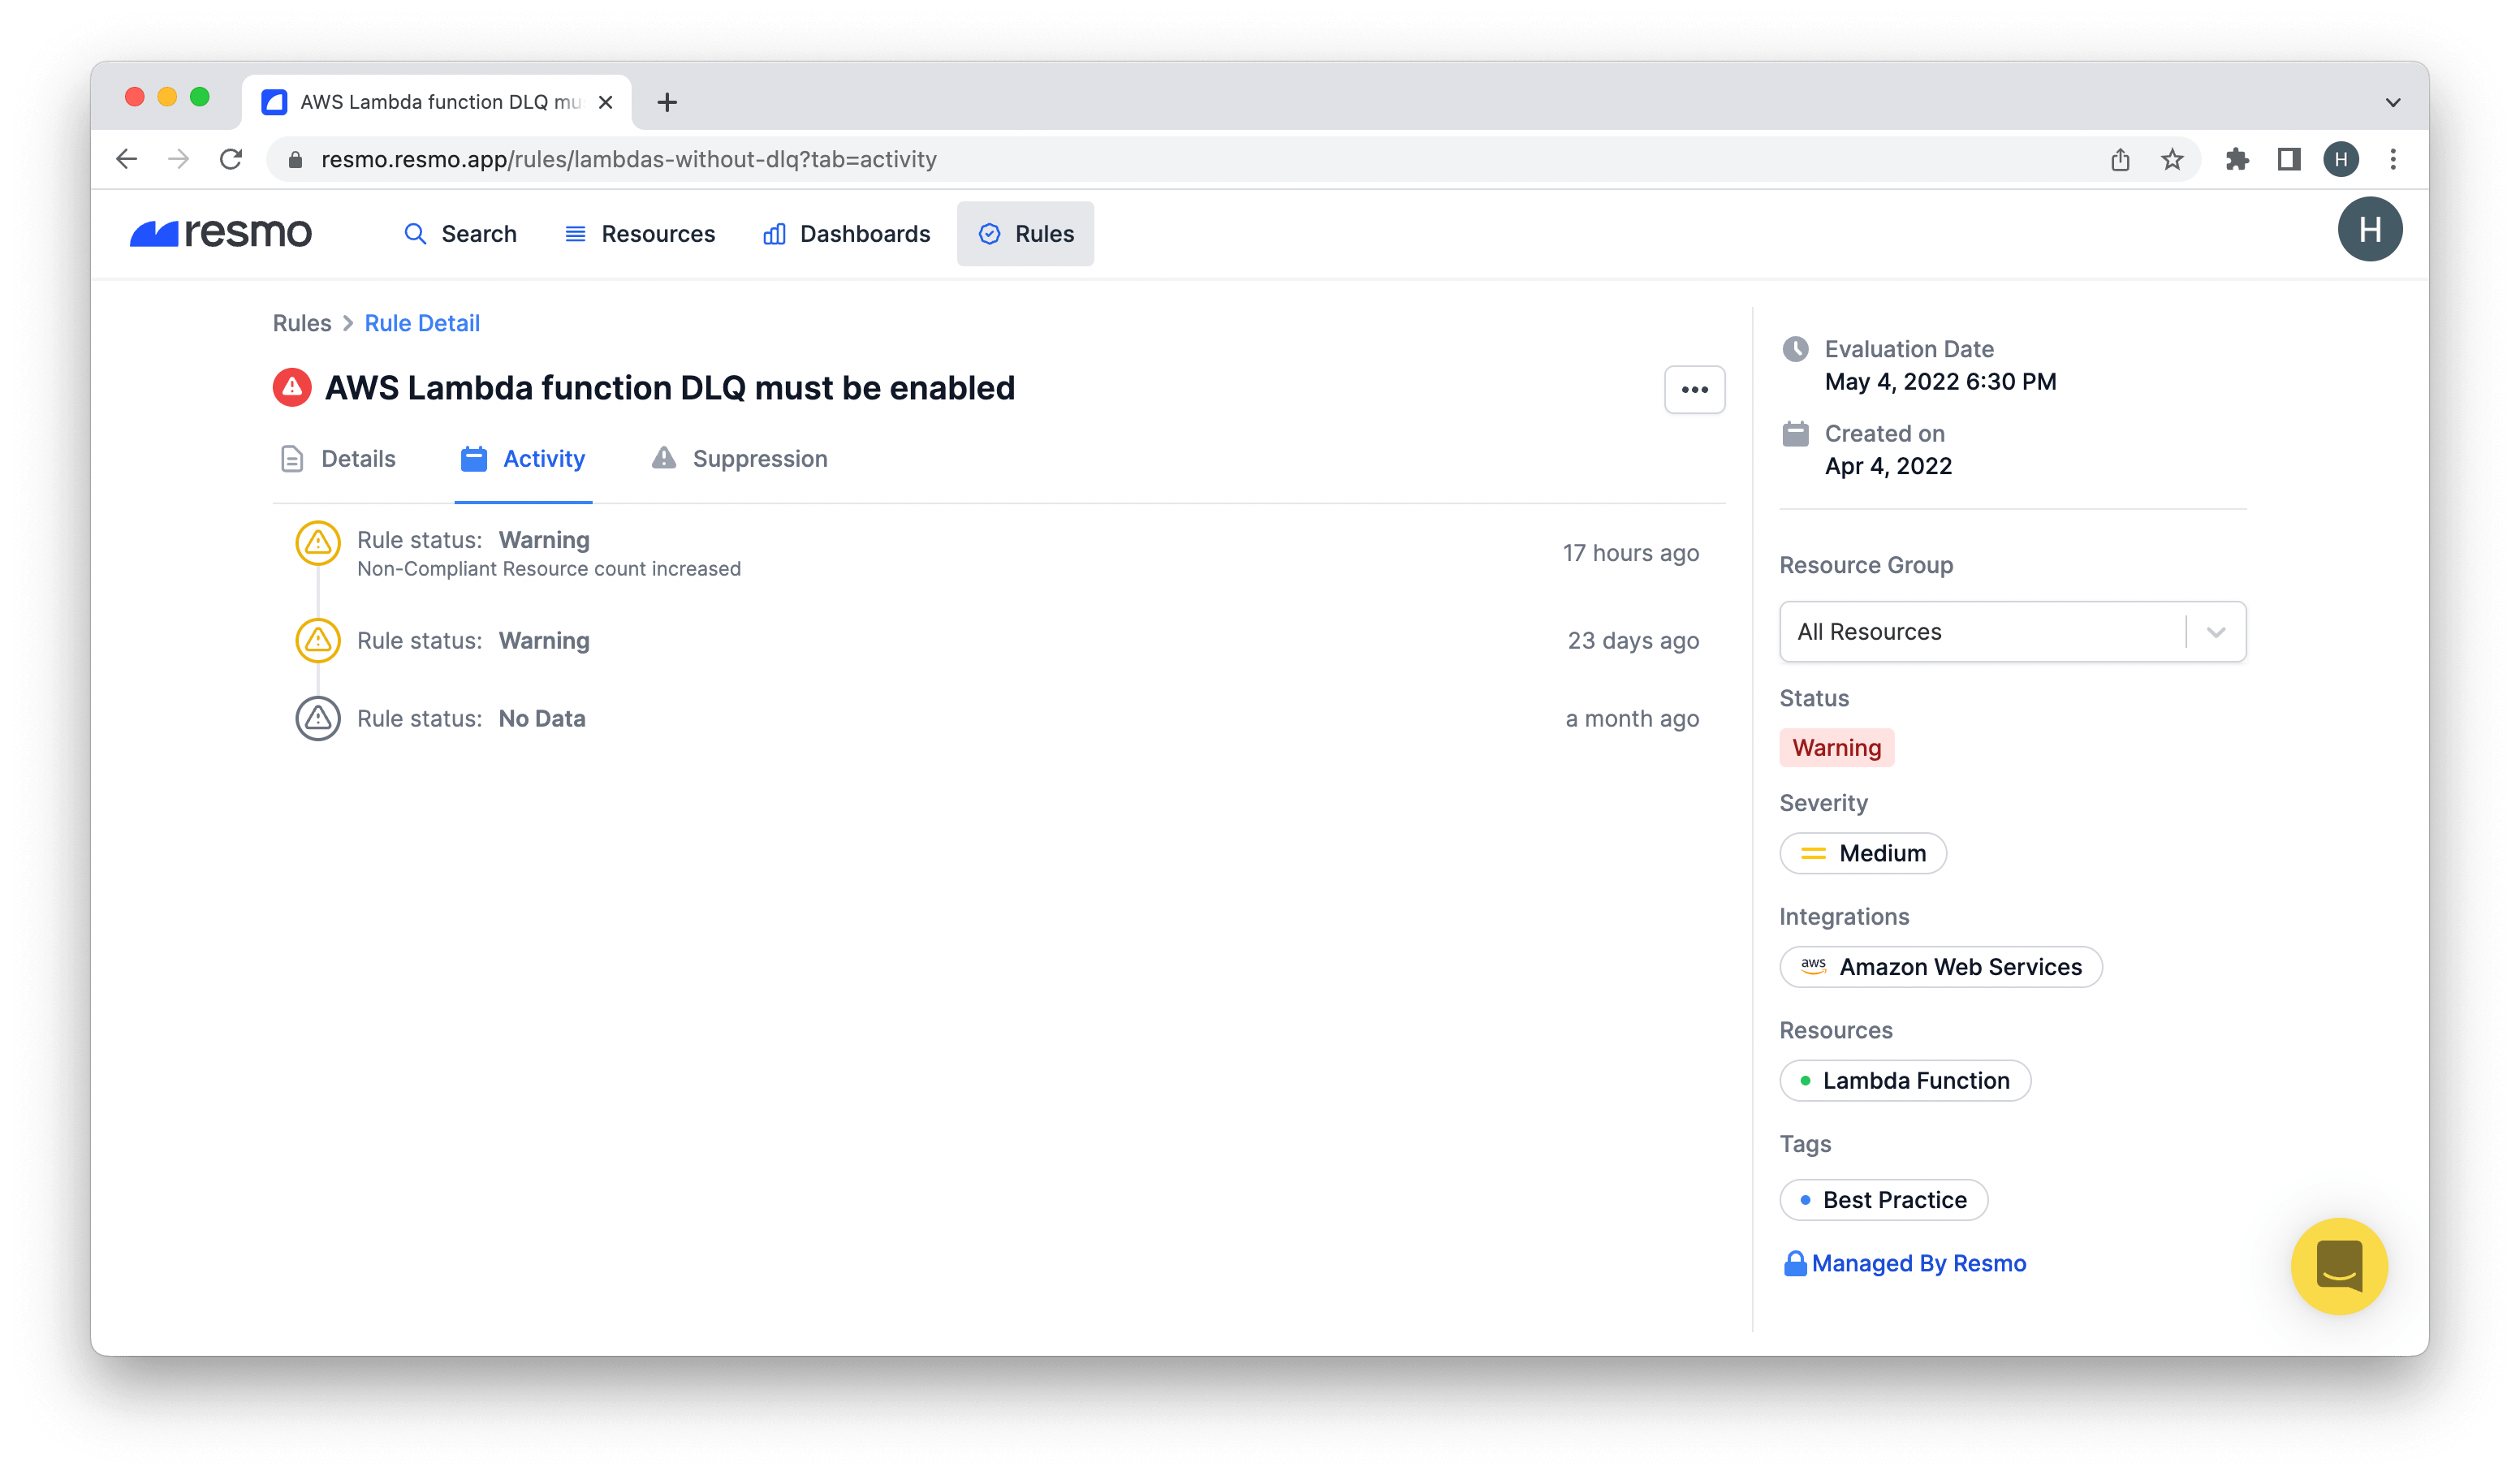
Task: Click the warning icon of the 17 hours ago entry
Action: point(318,543)
